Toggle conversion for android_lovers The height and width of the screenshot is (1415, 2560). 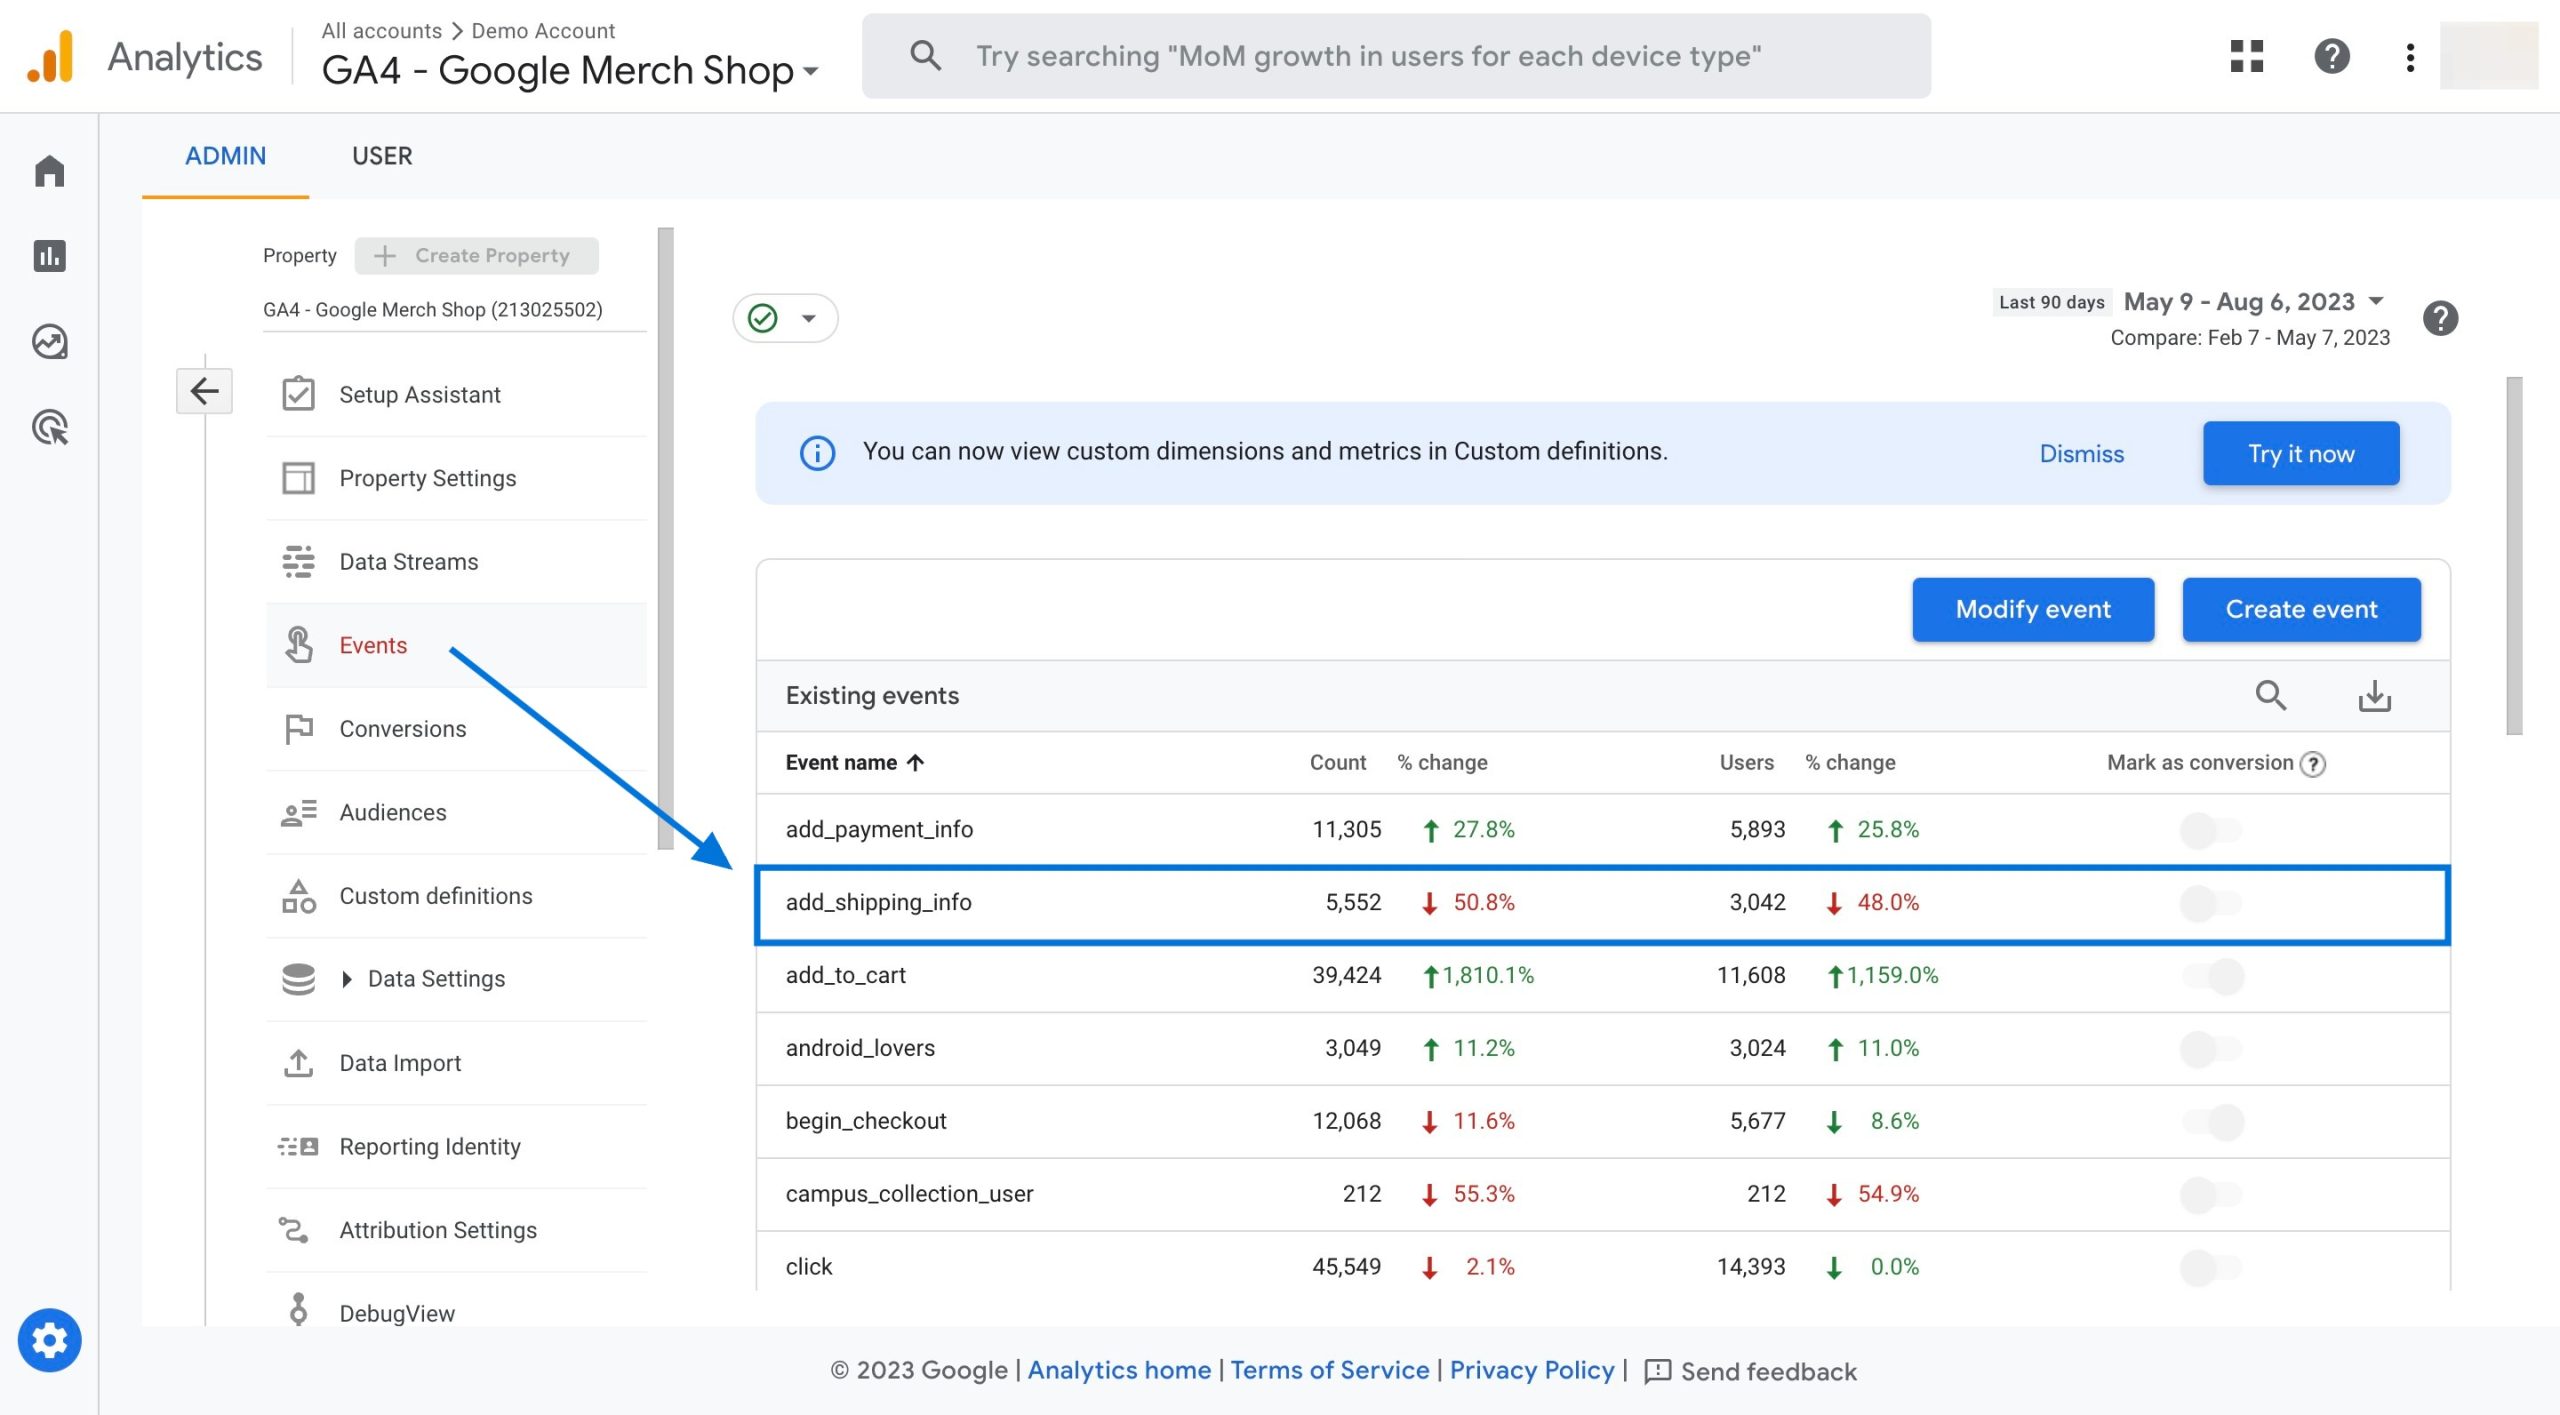[2211, 1049]
